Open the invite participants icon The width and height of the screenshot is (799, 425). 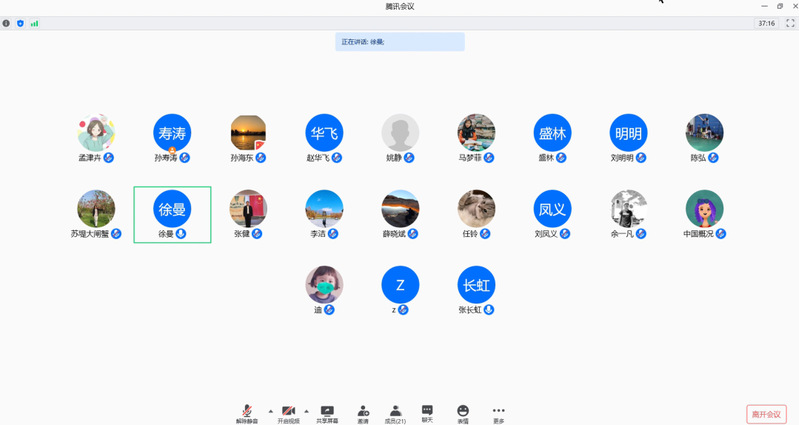(363, 412)
